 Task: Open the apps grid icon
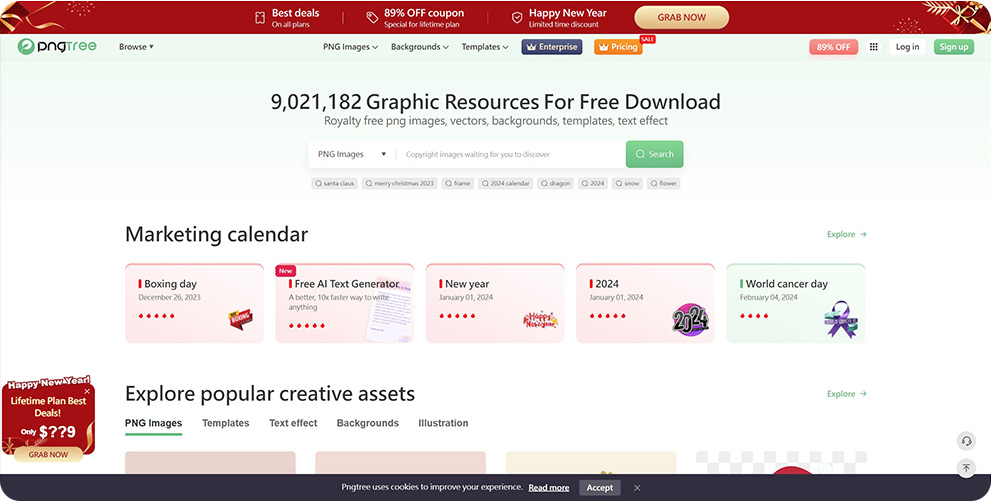[874, 47]
